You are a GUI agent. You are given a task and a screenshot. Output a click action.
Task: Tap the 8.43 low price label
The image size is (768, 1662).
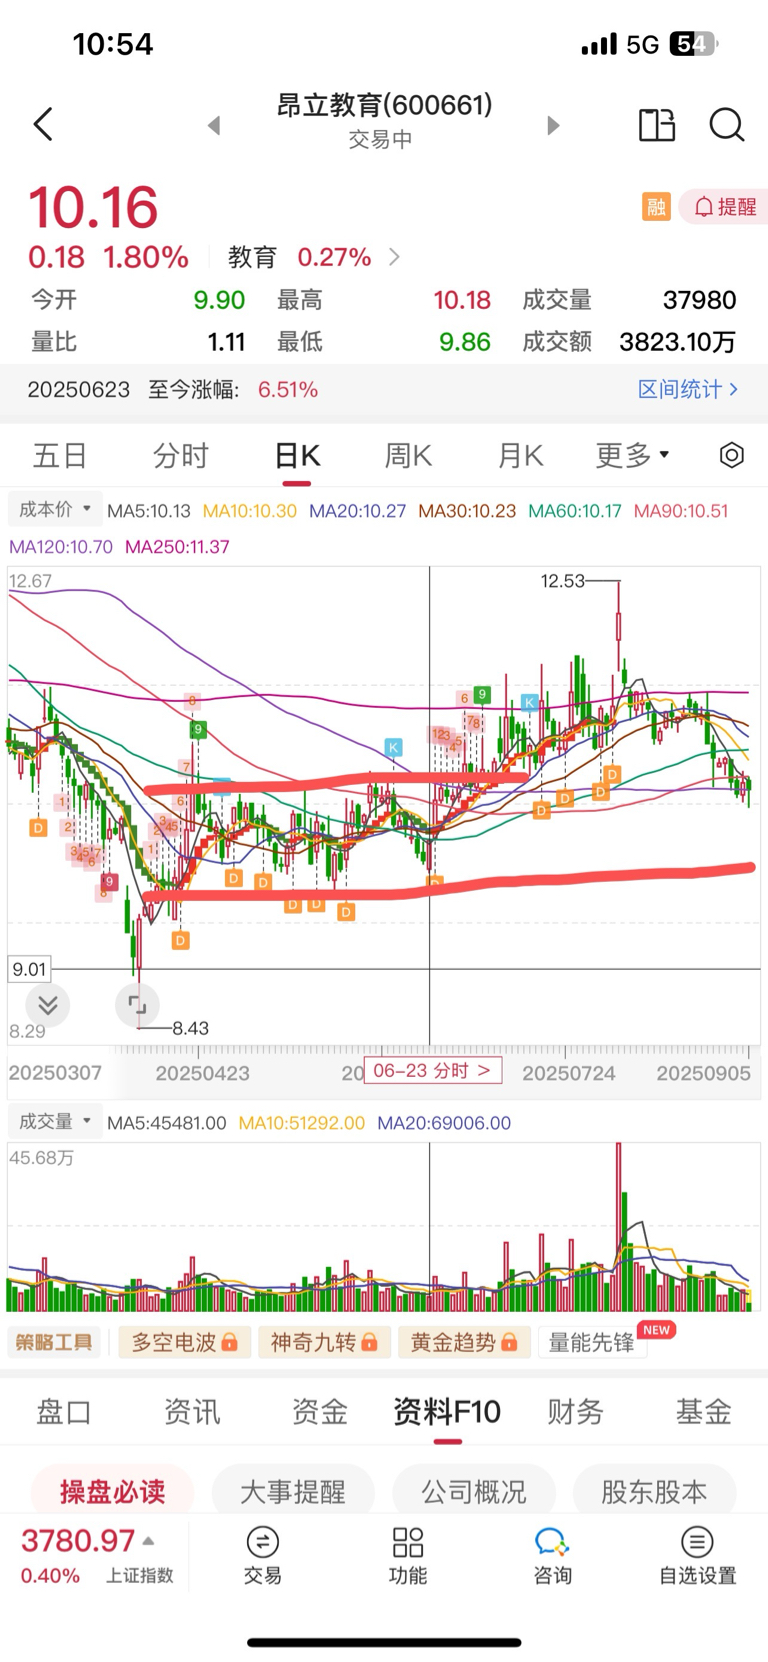[190, 1028]
